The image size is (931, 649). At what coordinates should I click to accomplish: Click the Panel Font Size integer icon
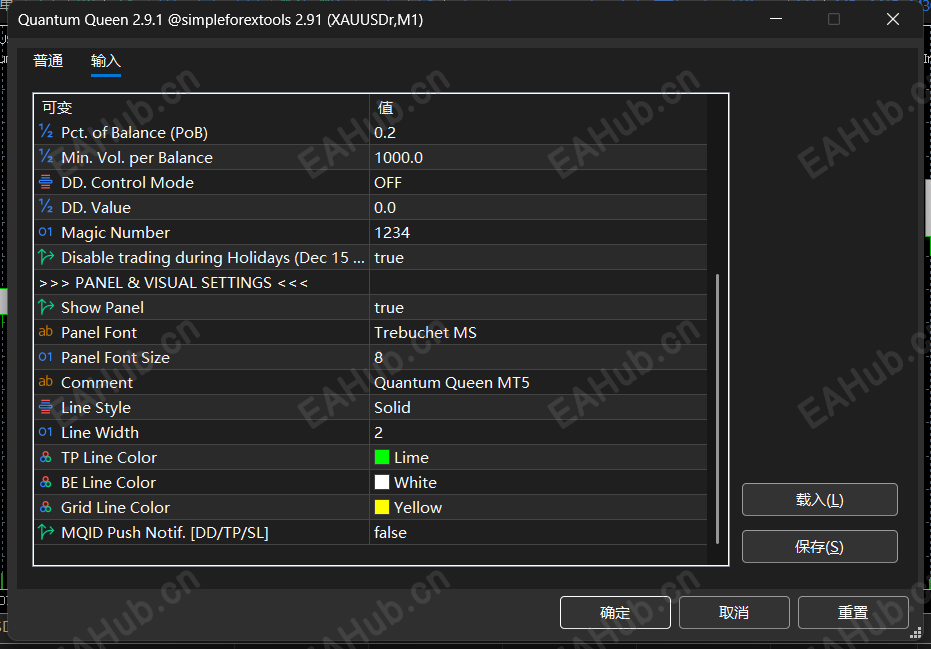[46, 357]
